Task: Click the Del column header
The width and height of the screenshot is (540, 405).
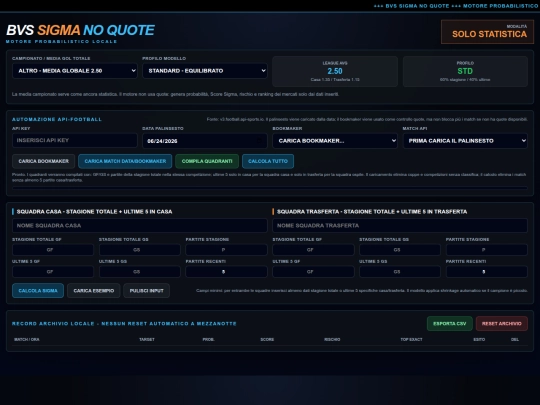Action: coord(515,340)
